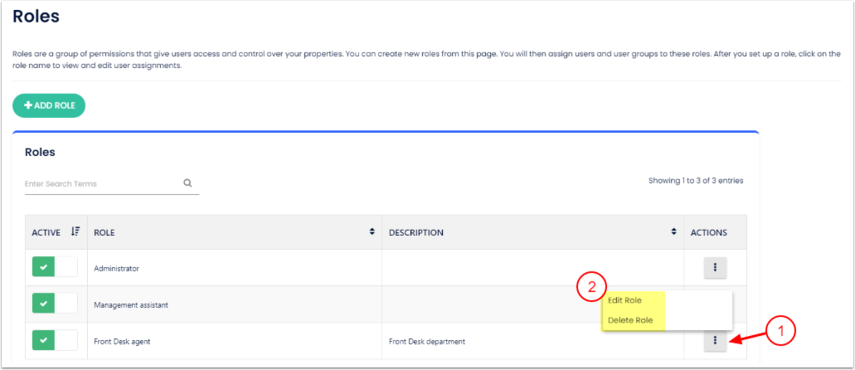Click the plus icon on Add Role

[28, 106]
